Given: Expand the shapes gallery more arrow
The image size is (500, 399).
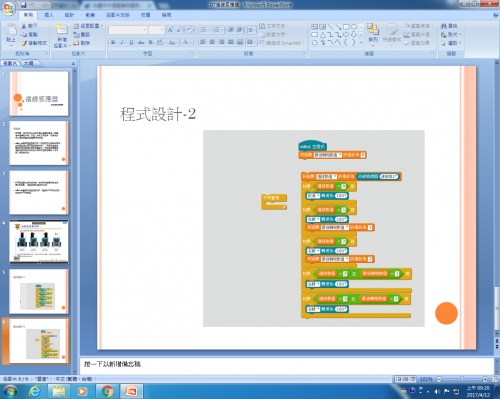Looking at the screenshot, I should [x=361, y=43].
